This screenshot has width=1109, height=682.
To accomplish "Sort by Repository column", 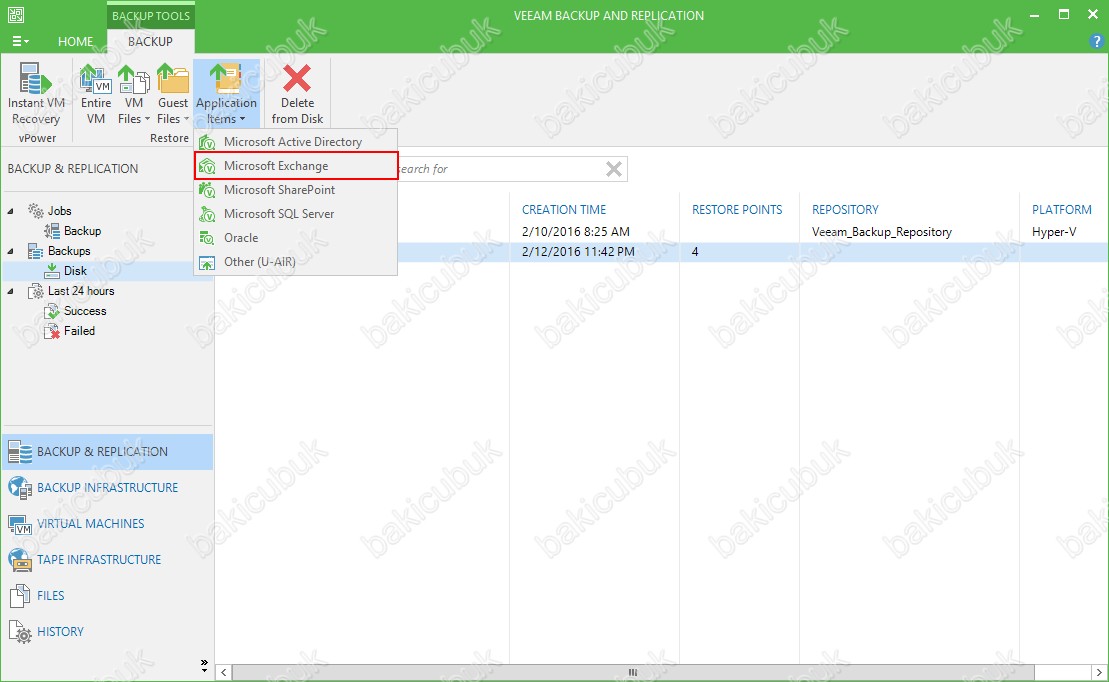I will (x=845, y=209).
